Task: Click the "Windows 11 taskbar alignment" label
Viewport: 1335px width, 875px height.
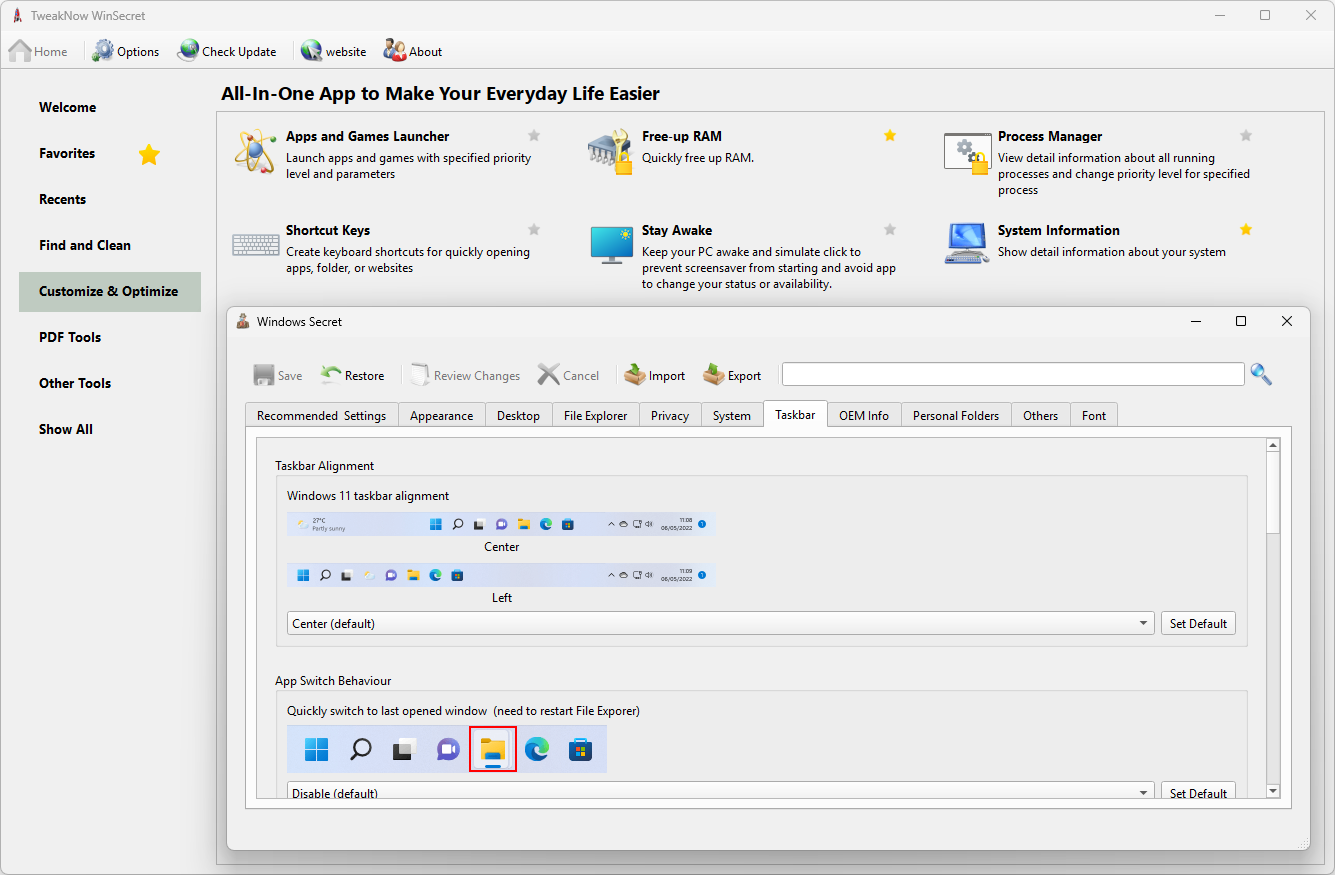Action: coord(368,496)
